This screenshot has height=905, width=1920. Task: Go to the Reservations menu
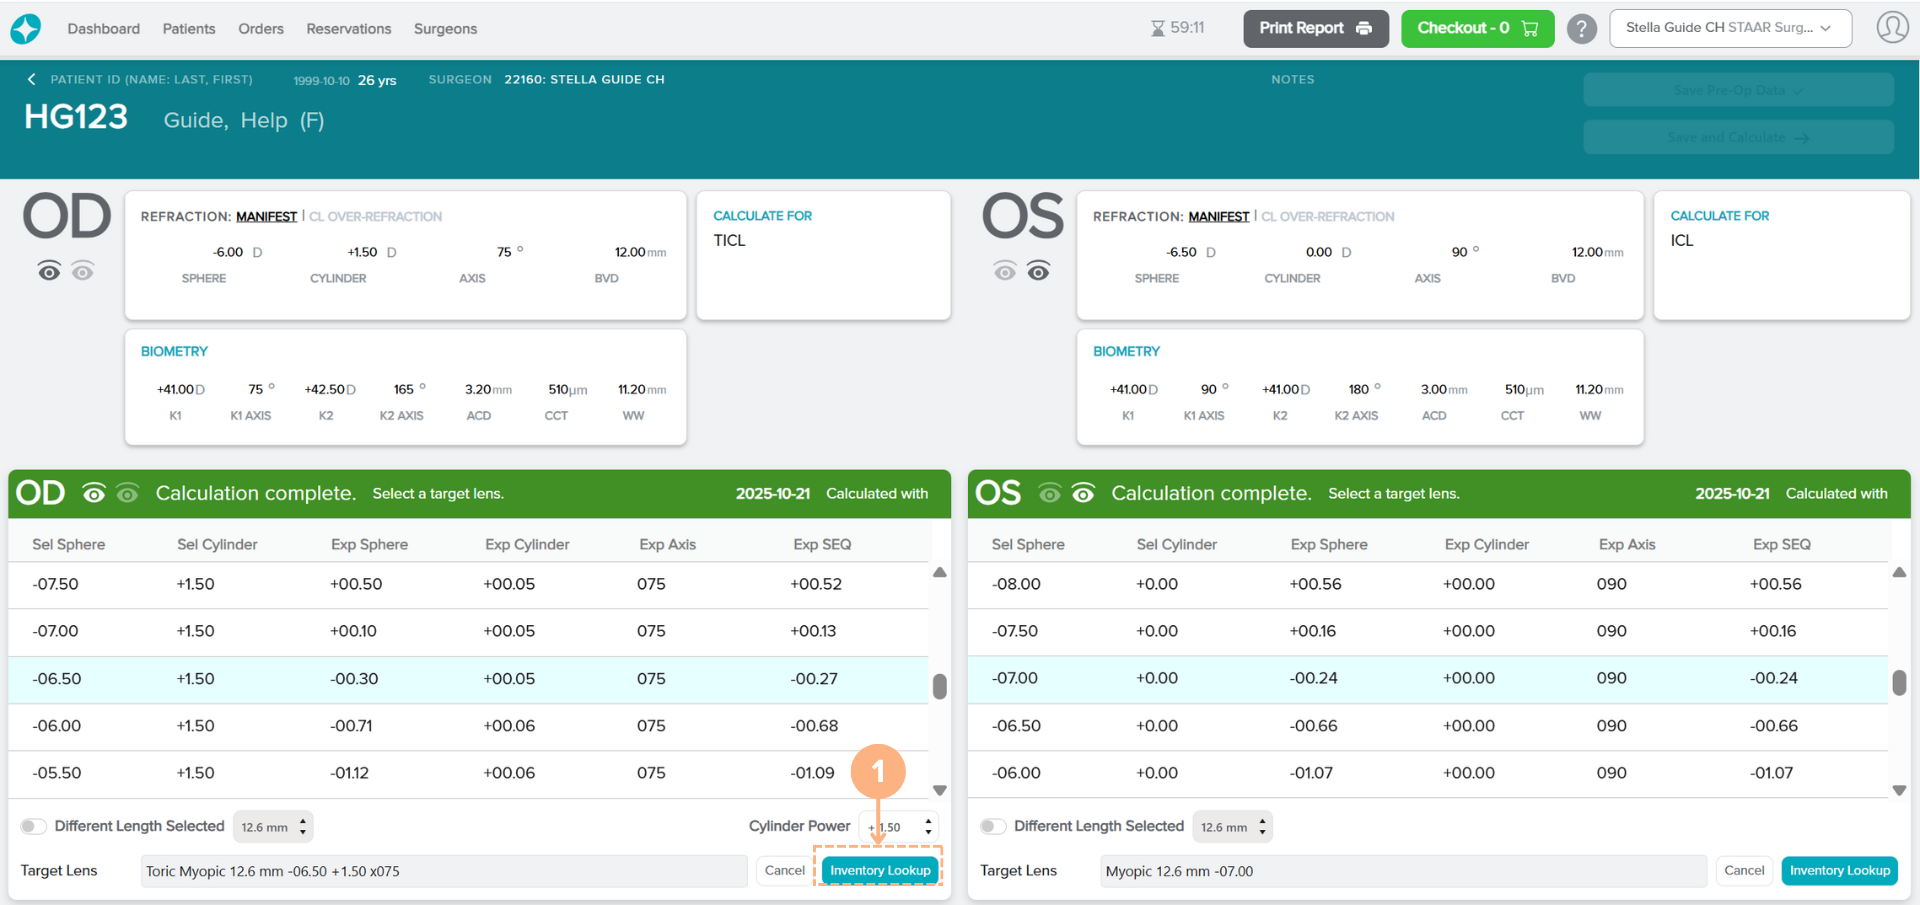pyautogui.click(x=348, y=29)
